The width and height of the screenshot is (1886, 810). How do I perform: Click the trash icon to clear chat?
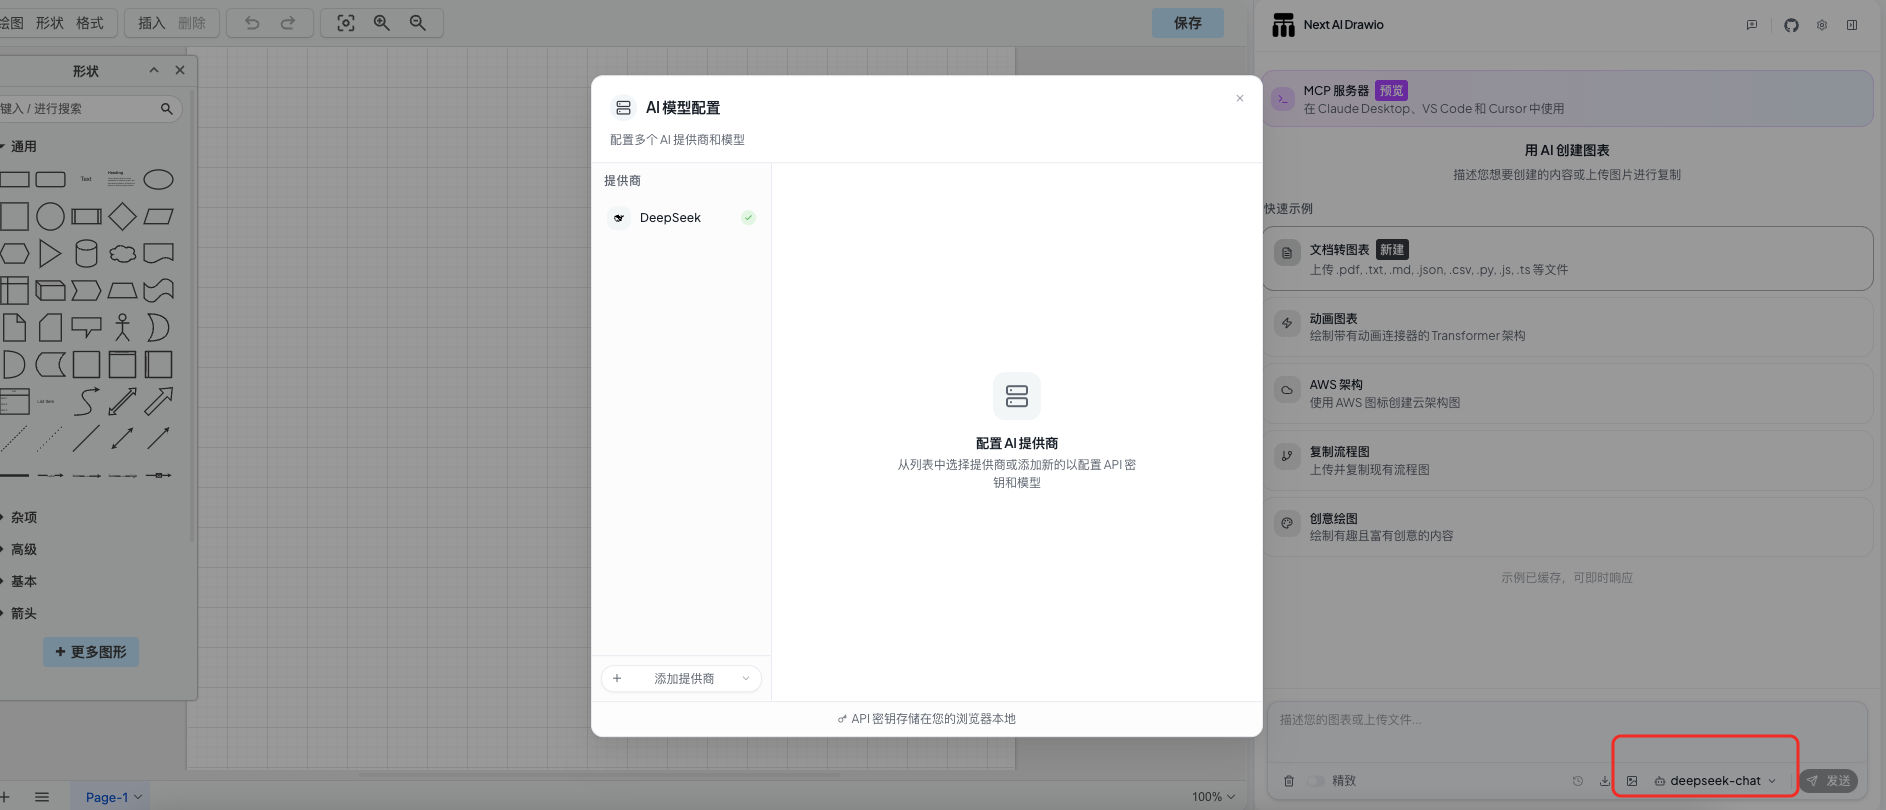point(1289,781)
